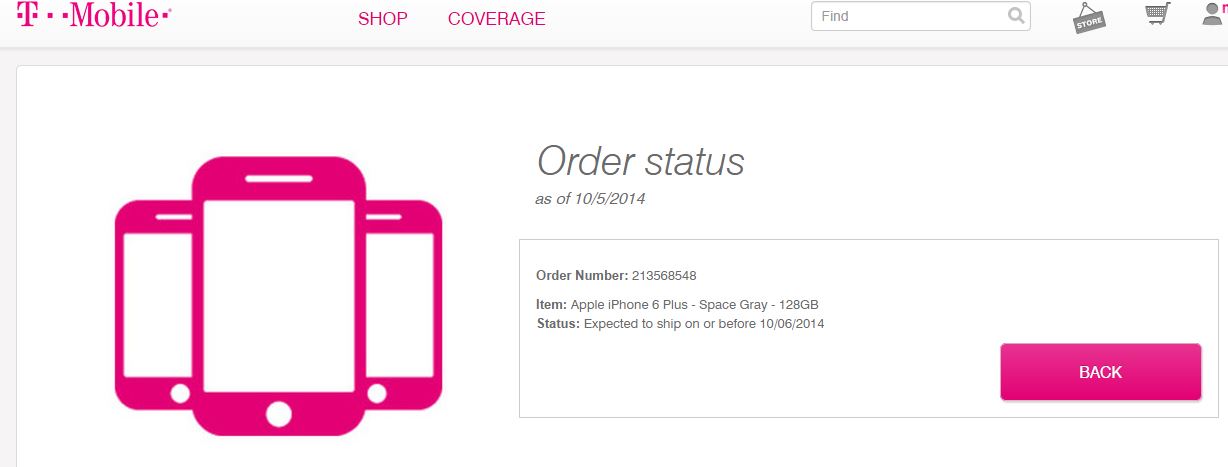Click the right phone in the illustration

tap(404, 304)
